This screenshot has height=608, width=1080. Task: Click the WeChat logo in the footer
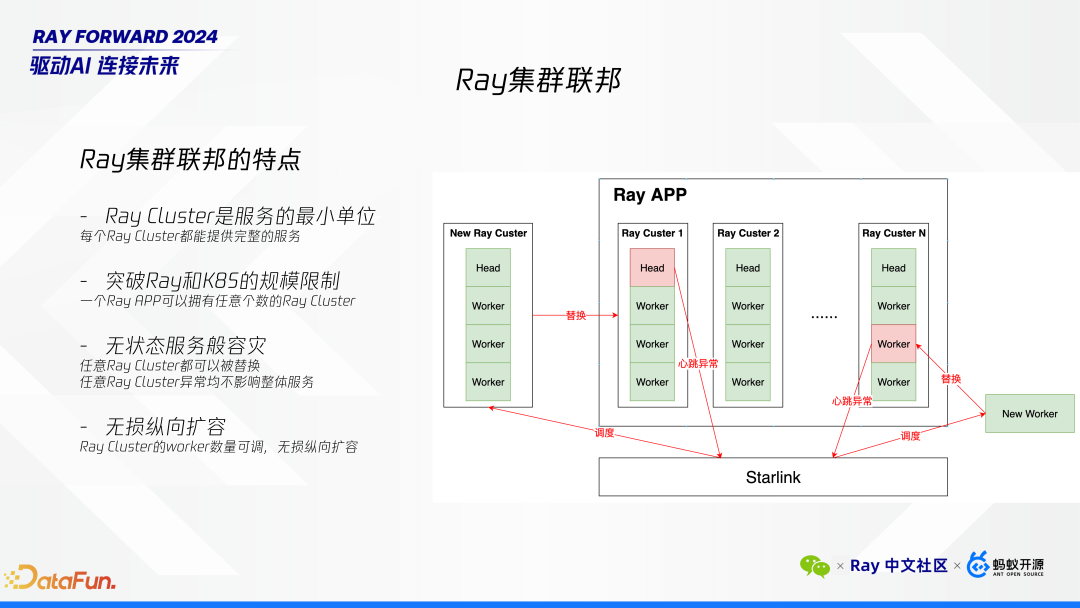[x=815, y=566]
